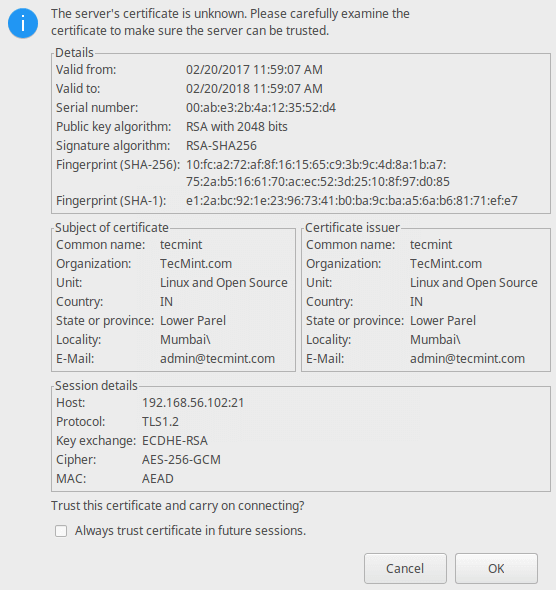
Task: Click the Valid to date value
Action: pos(254,88)
